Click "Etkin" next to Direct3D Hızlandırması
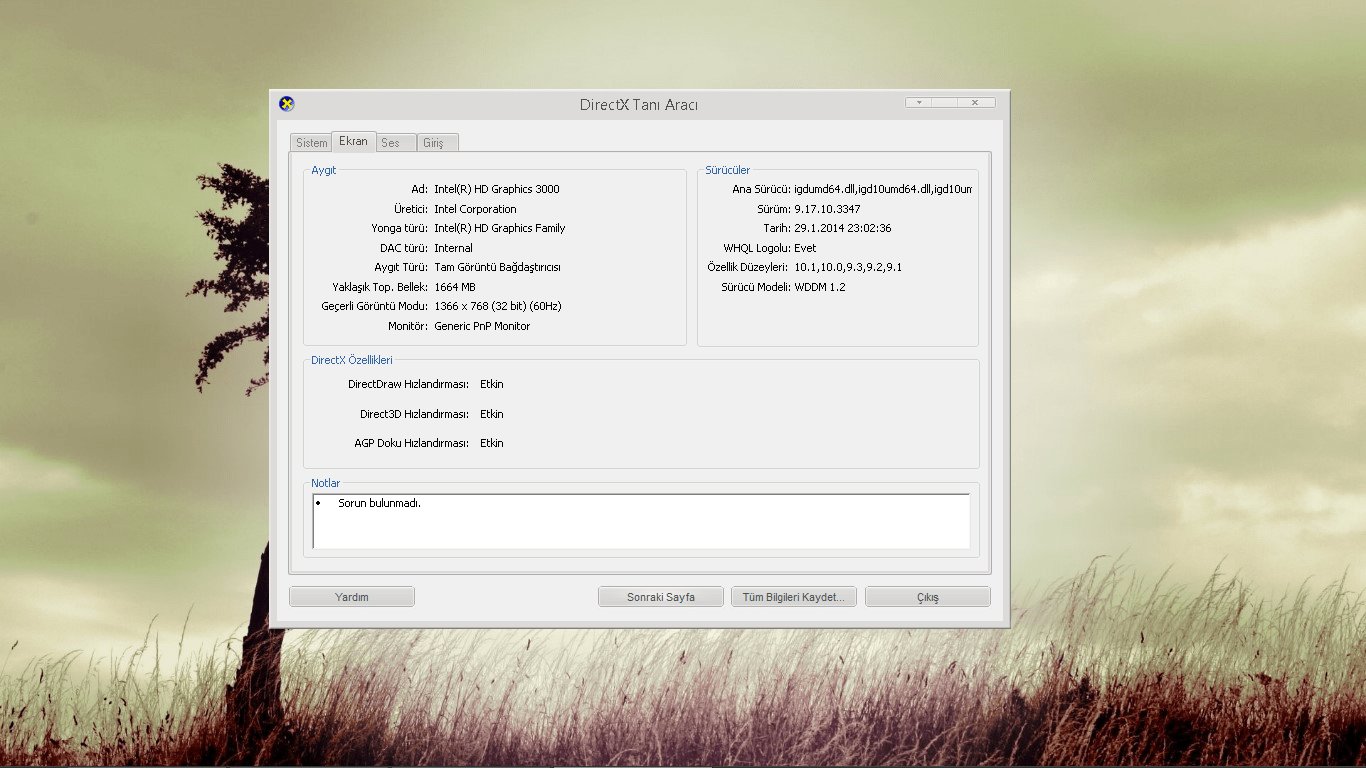This screenshot has height=768, width=1366. (492, 414)
